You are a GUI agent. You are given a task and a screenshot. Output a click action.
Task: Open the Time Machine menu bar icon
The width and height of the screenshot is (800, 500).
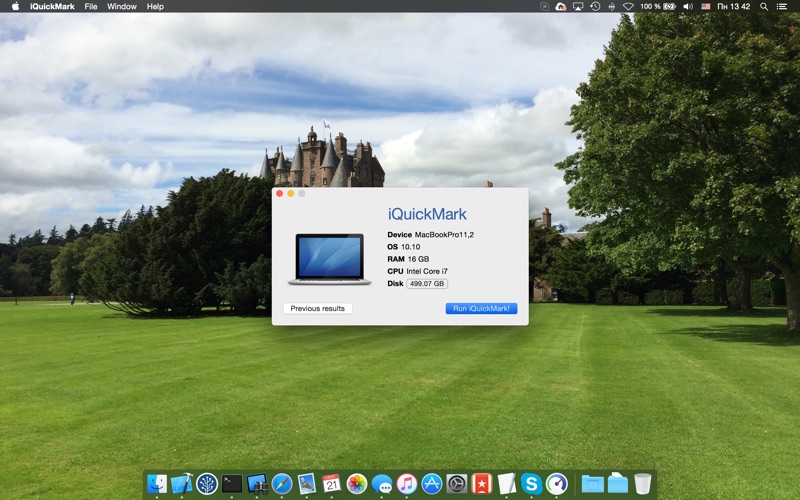click(x=595, y=6)
